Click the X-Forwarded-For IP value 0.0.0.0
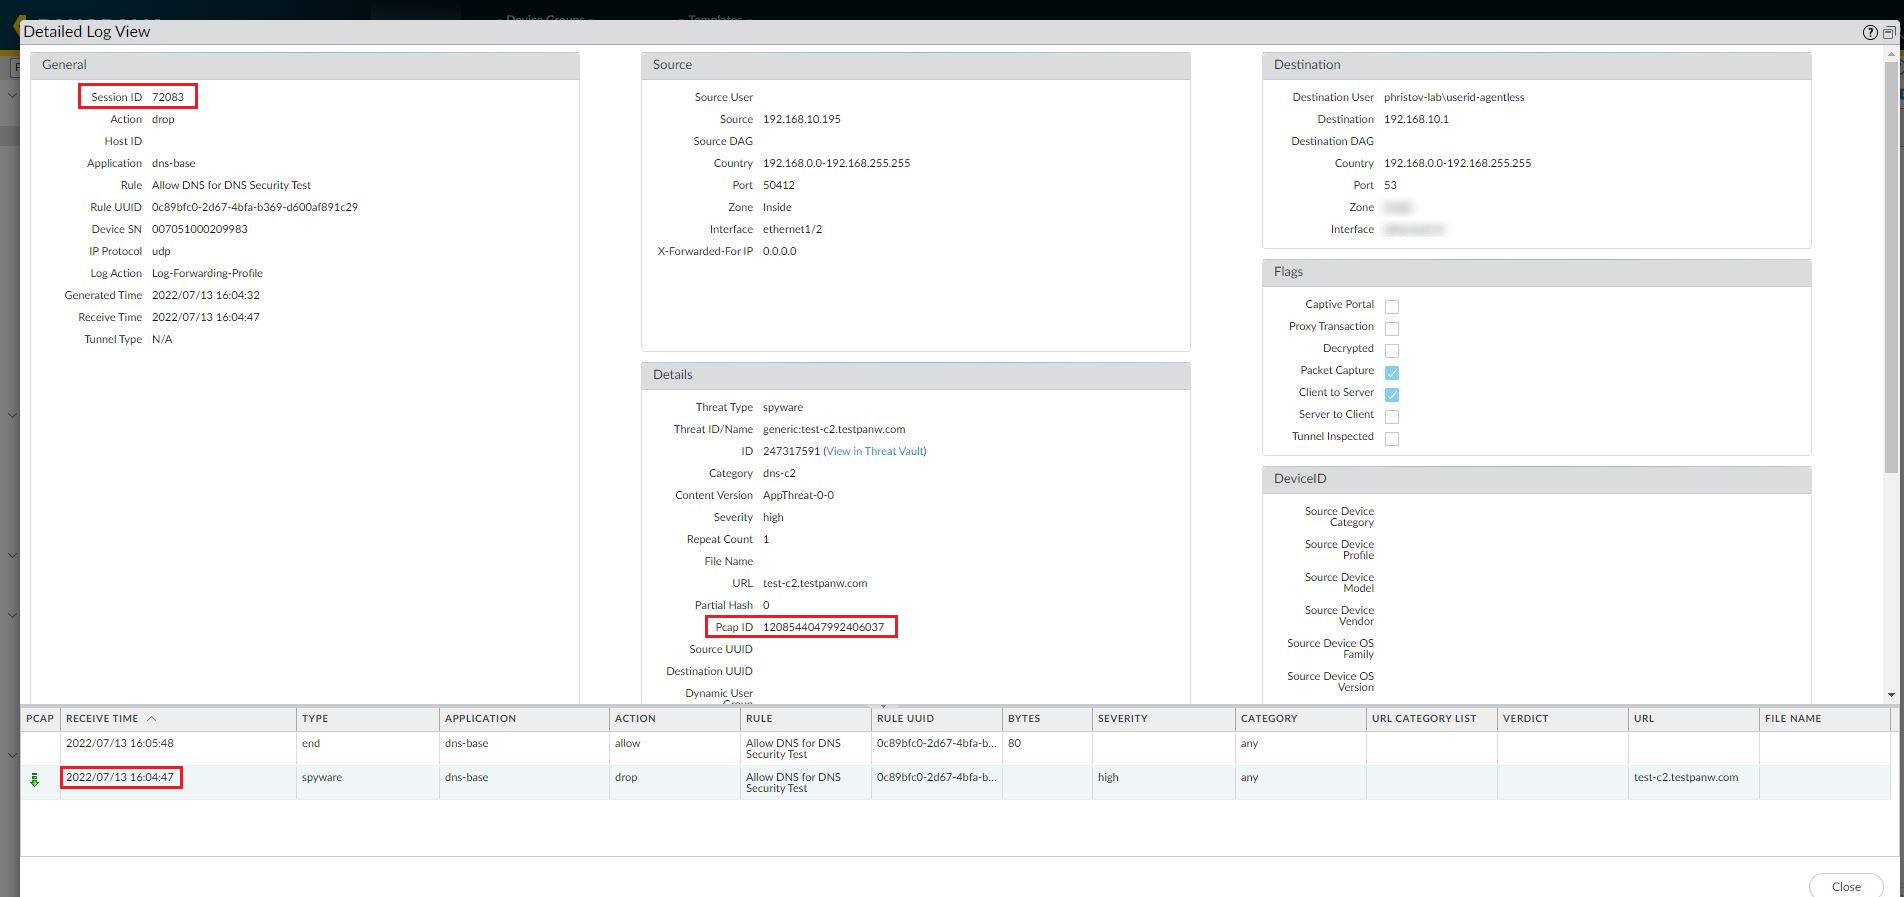This screenshot has width=1904, height=897. point(780,251)
